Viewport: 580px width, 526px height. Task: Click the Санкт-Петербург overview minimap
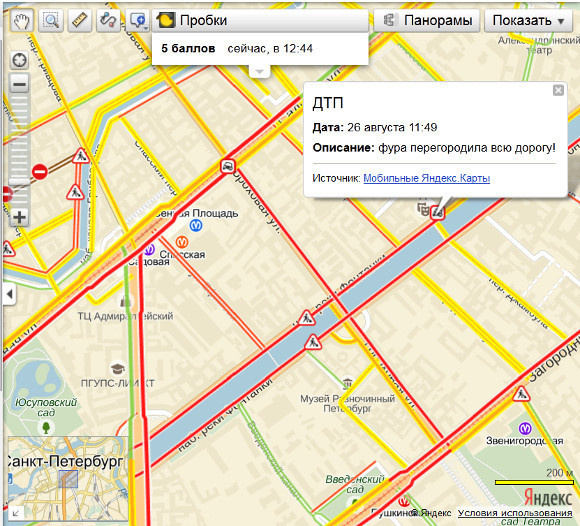pos(68,478)
